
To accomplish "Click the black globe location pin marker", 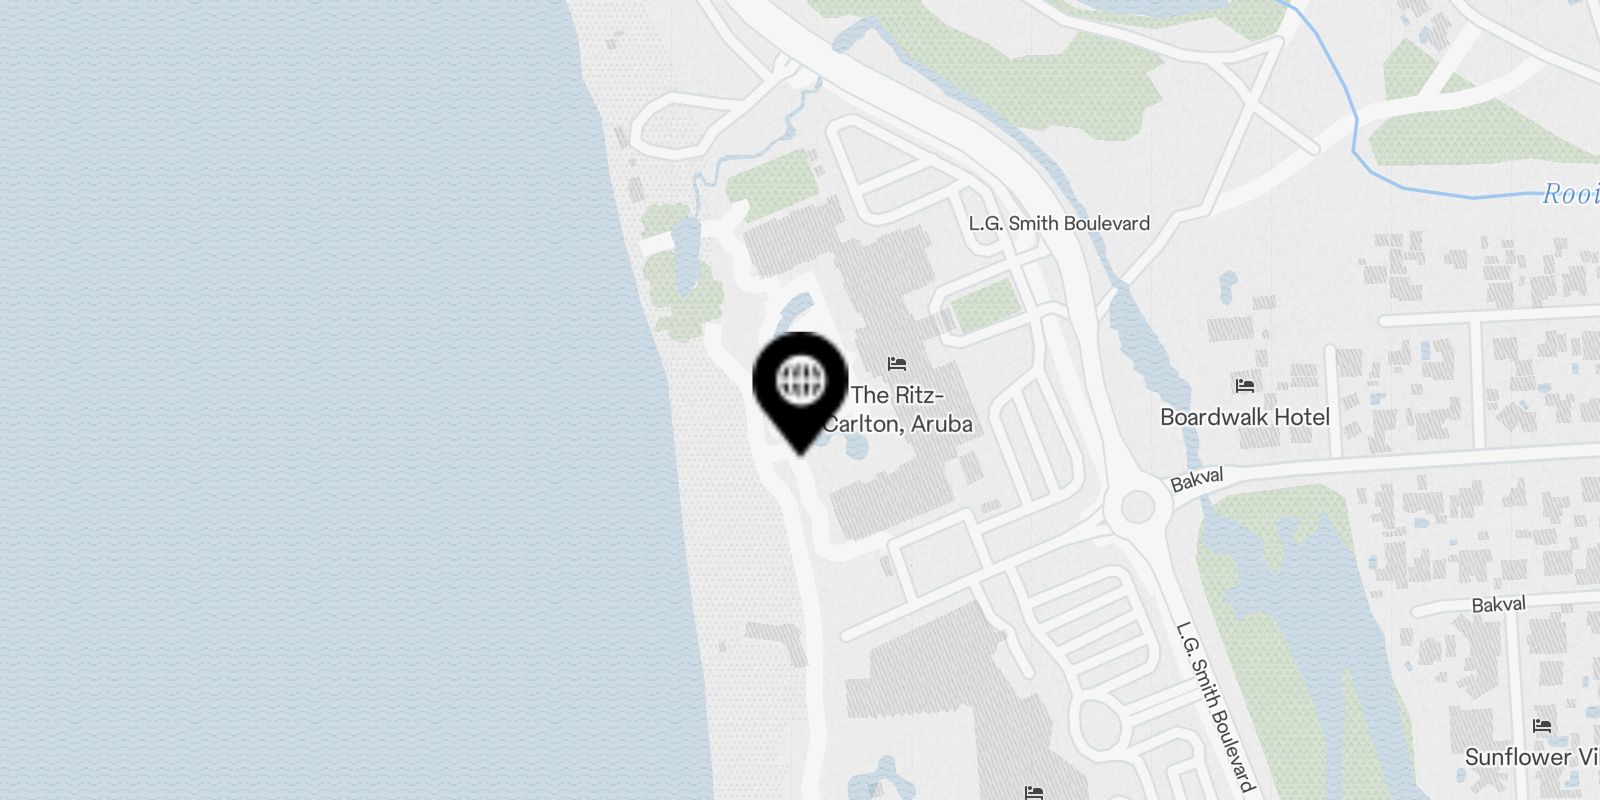I will (x=800, y=391).
